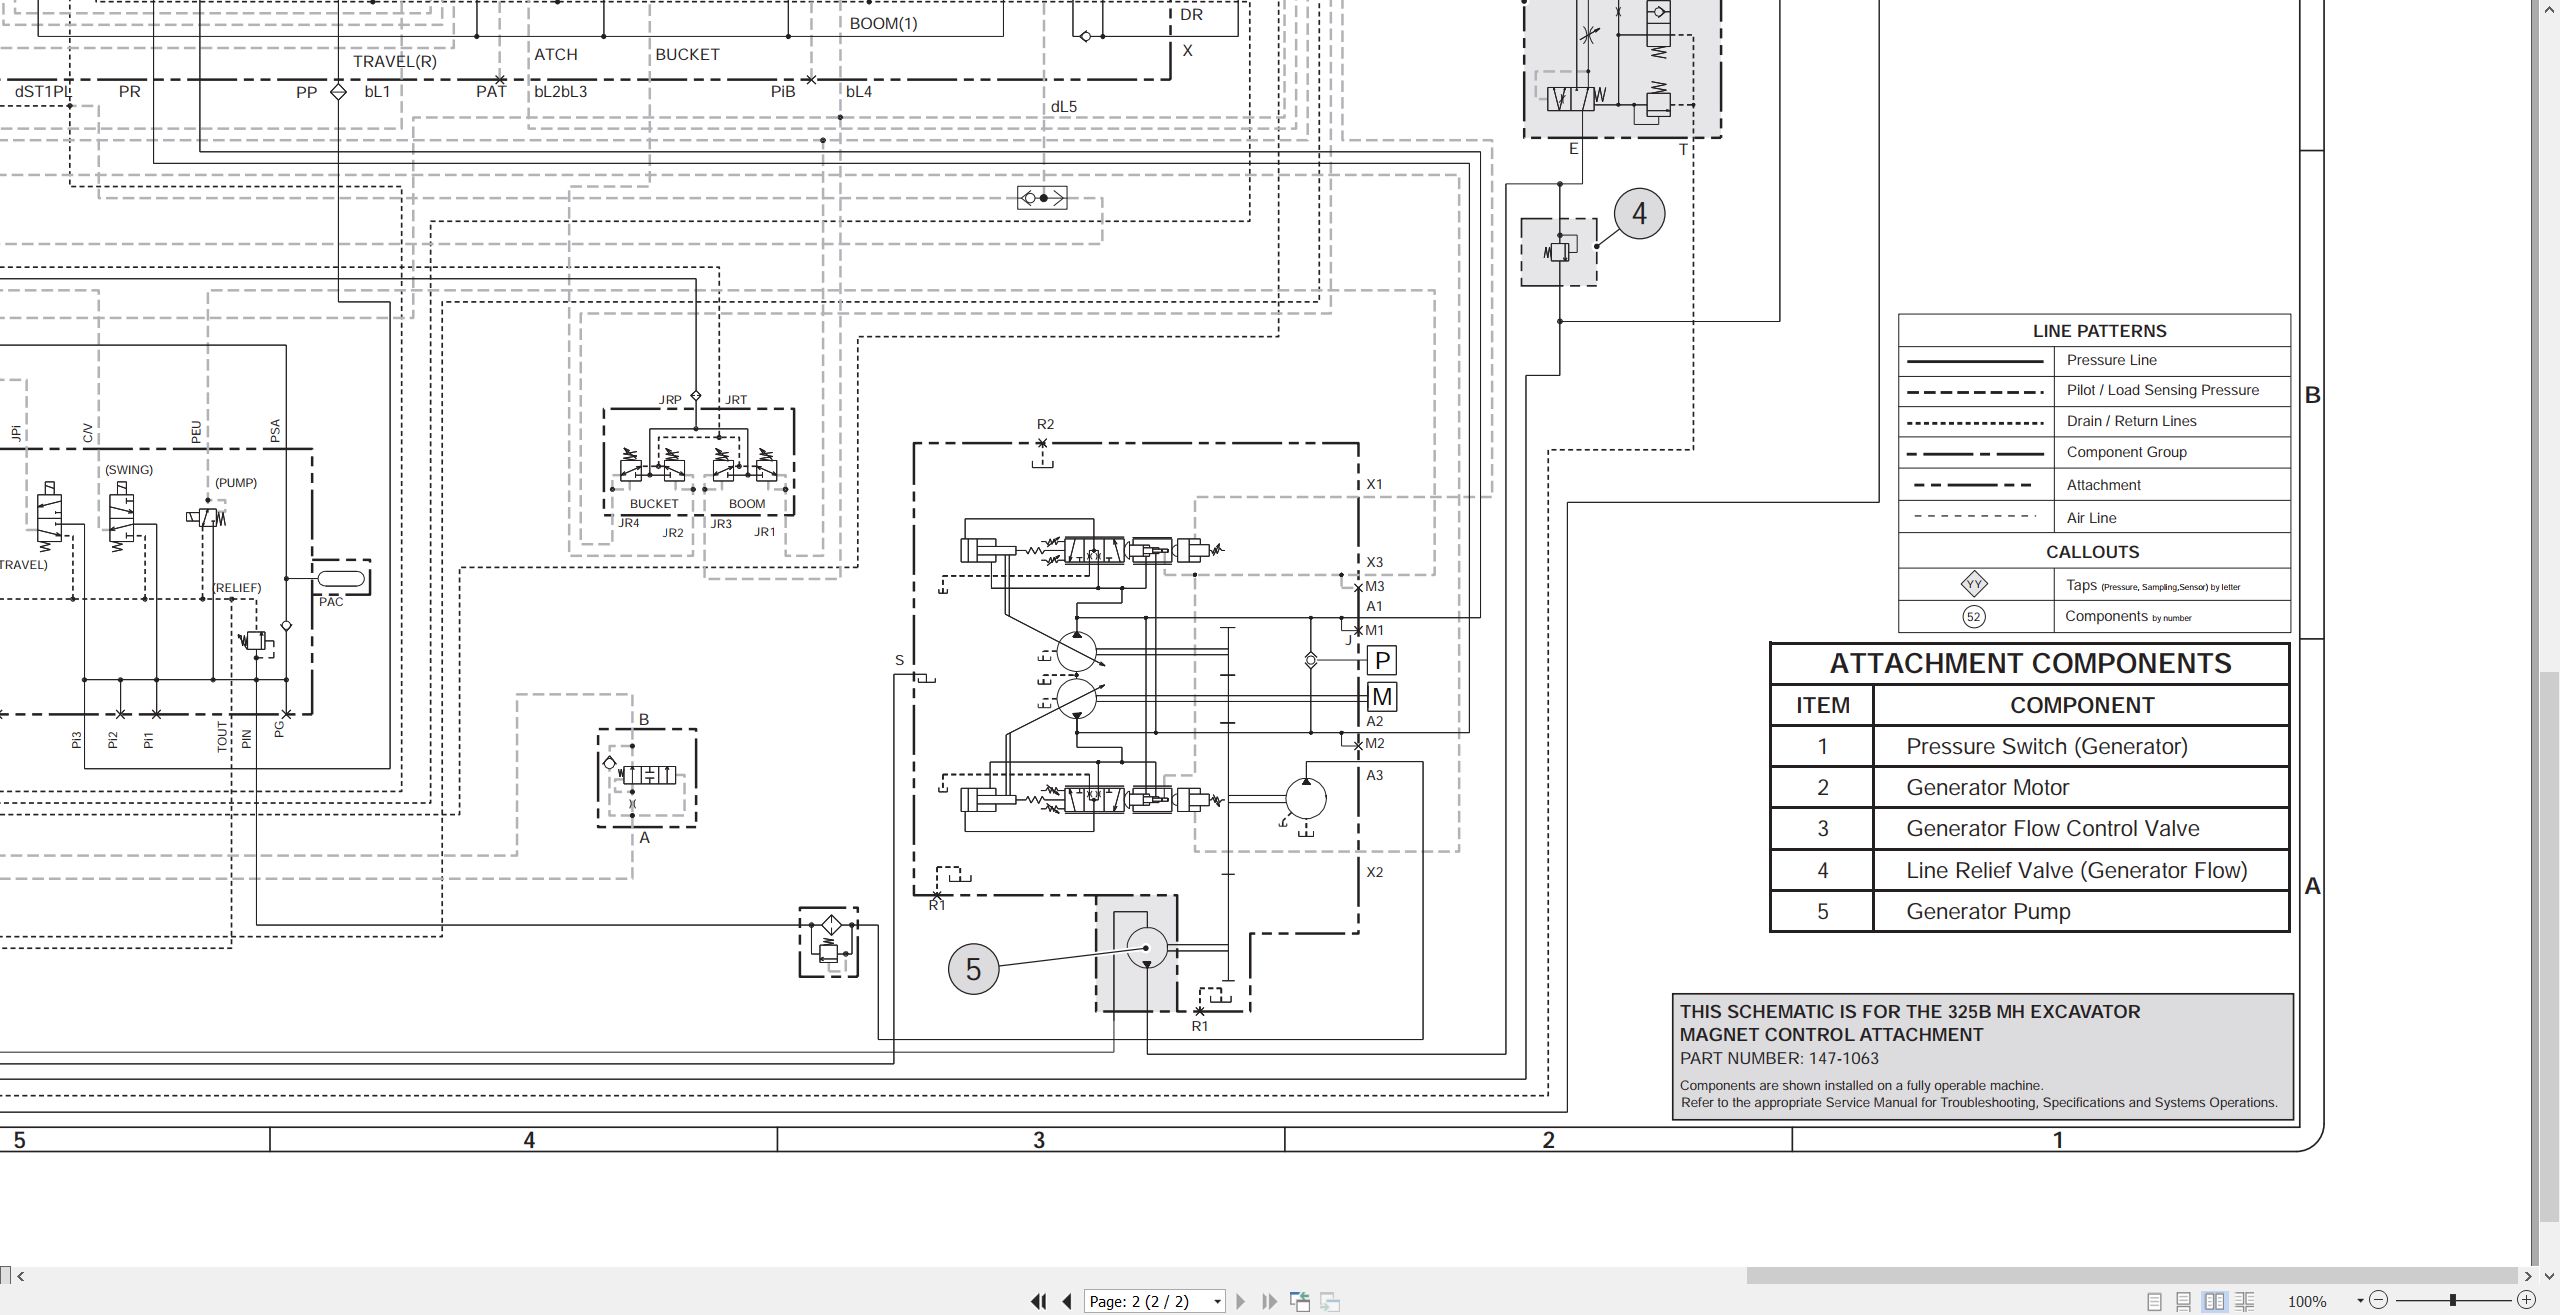Click the 'ATTACHMENT COMPONENTS' table title
Viewport: 2560px width, 1315px height.
2030,663
